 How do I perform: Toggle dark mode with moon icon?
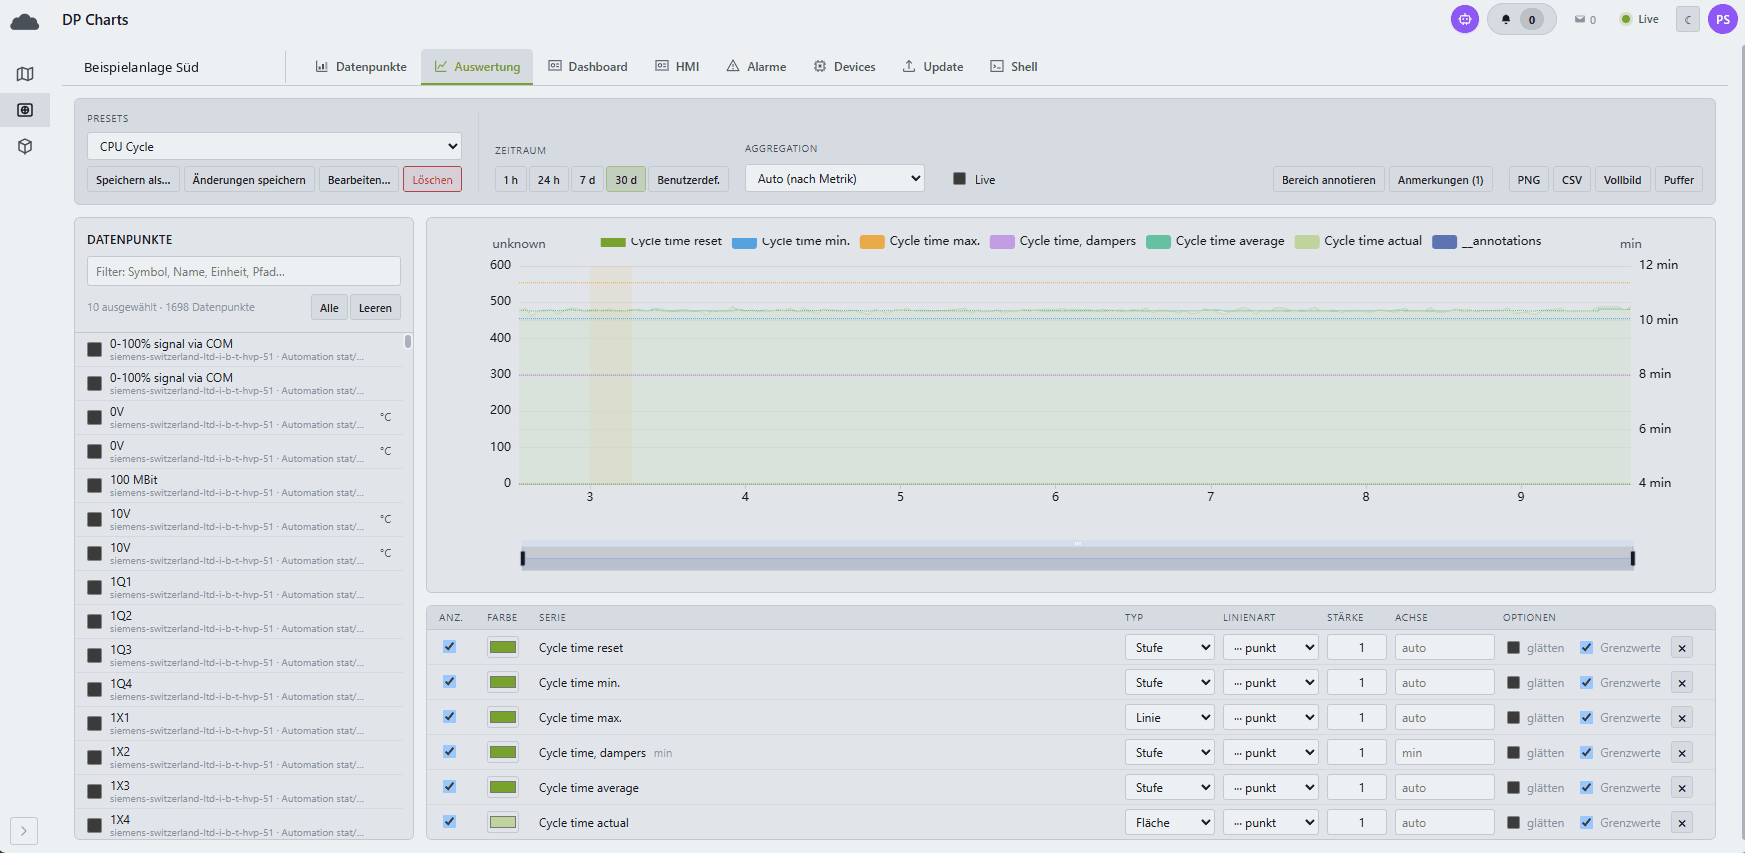tap(1688, 19)
